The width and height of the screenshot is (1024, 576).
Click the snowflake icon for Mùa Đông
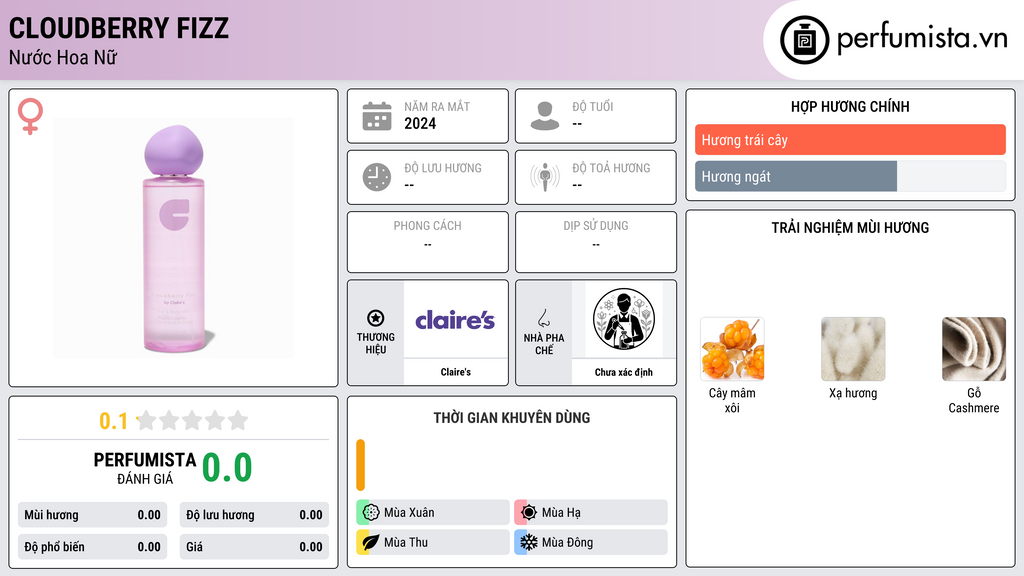coord(529,542)
